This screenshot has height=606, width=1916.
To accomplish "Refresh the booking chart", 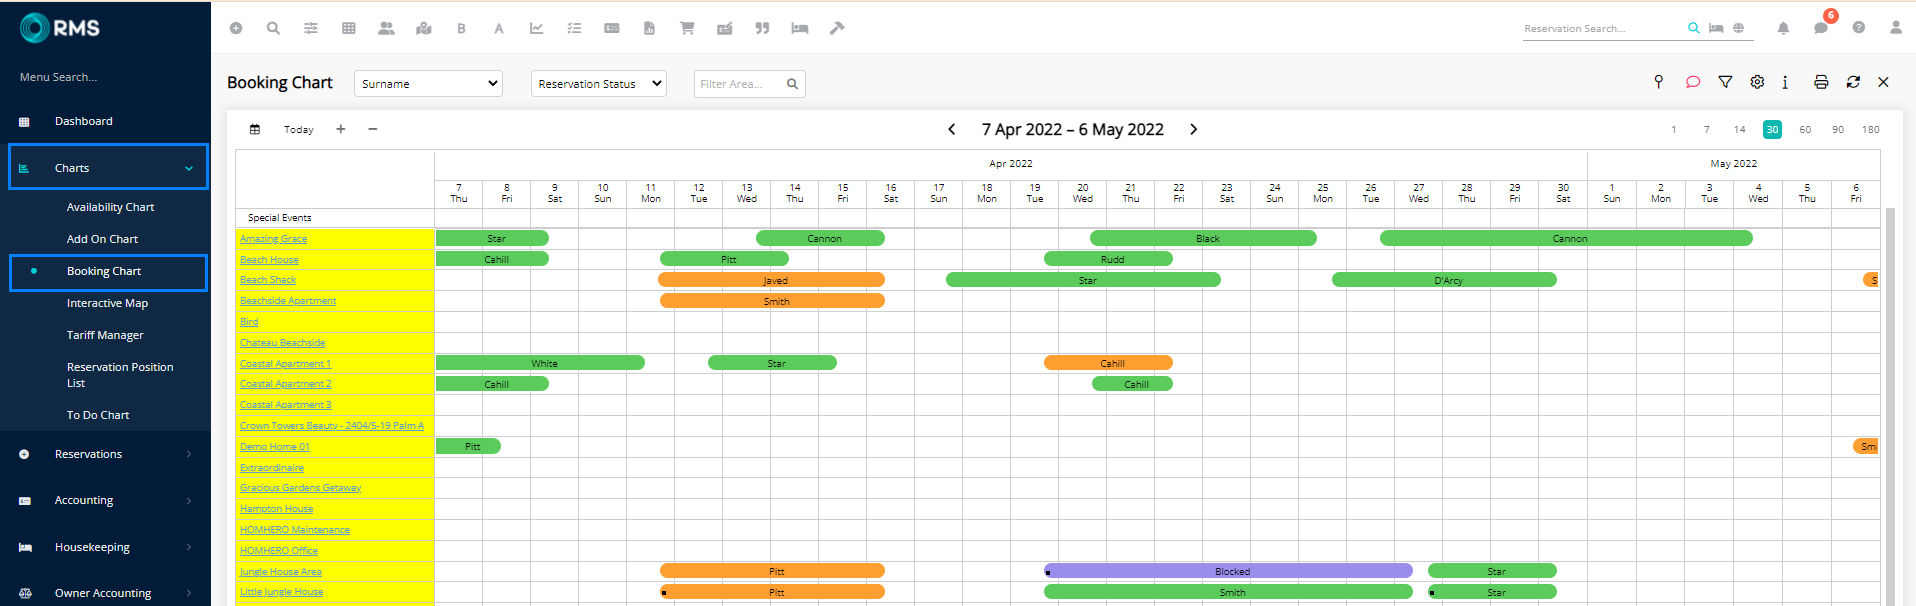I will point(1853,82).
